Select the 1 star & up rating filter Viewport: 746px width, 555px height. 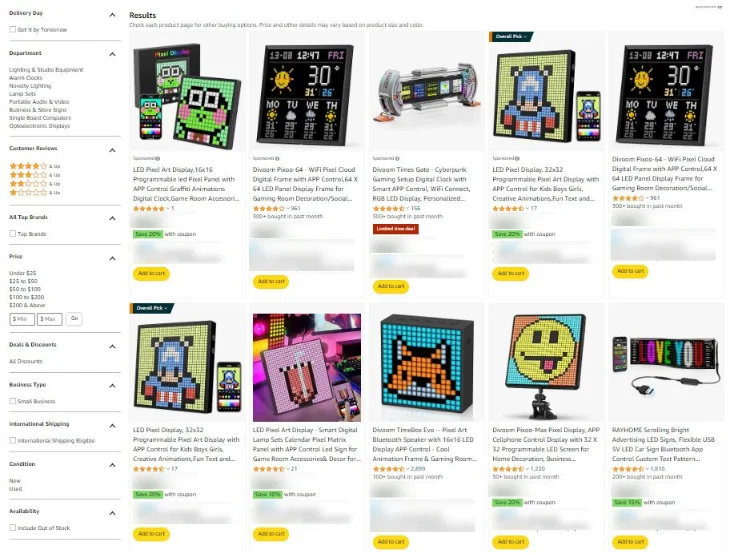click(34, 193)
